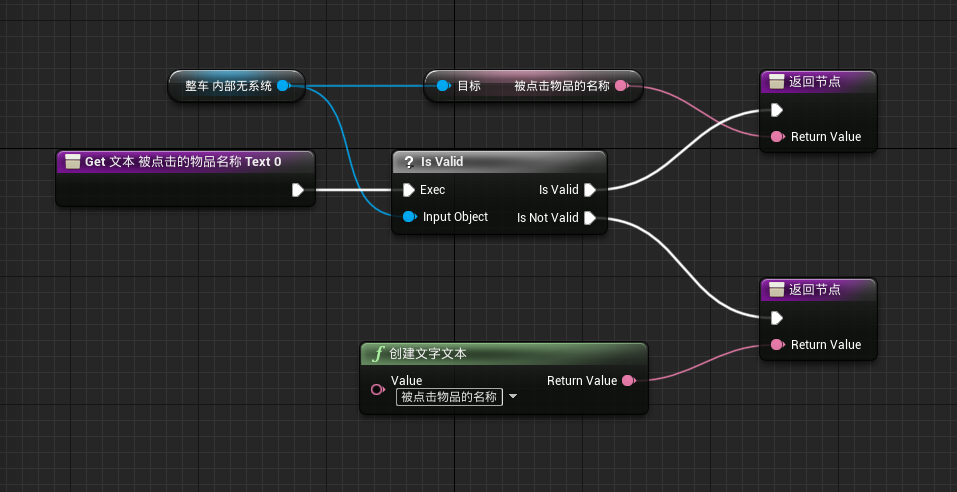Click the header icon of bottom 返回节点
The image size is (957, 492).
776,290
